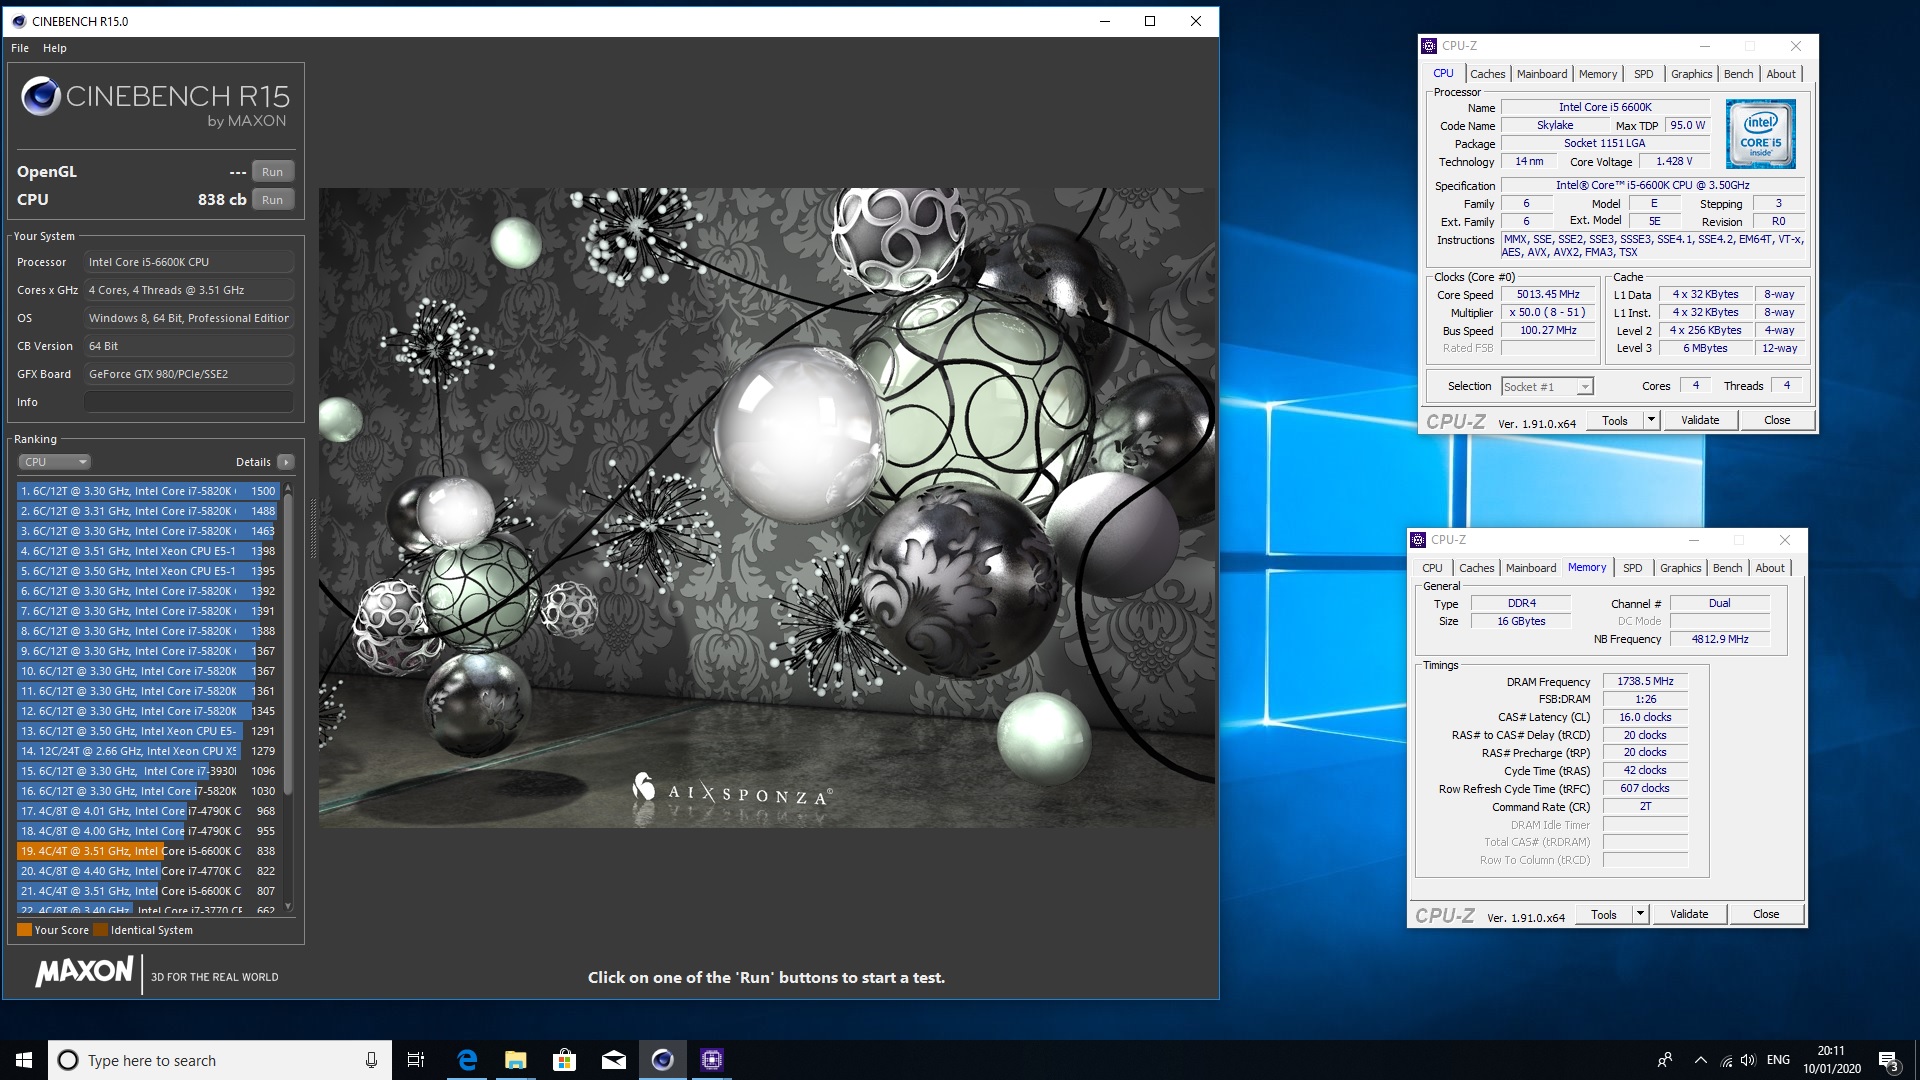This screenshot has height=1080, width=1920.
Task: Click the taskbar search box
Action: tap(220, 1060)
